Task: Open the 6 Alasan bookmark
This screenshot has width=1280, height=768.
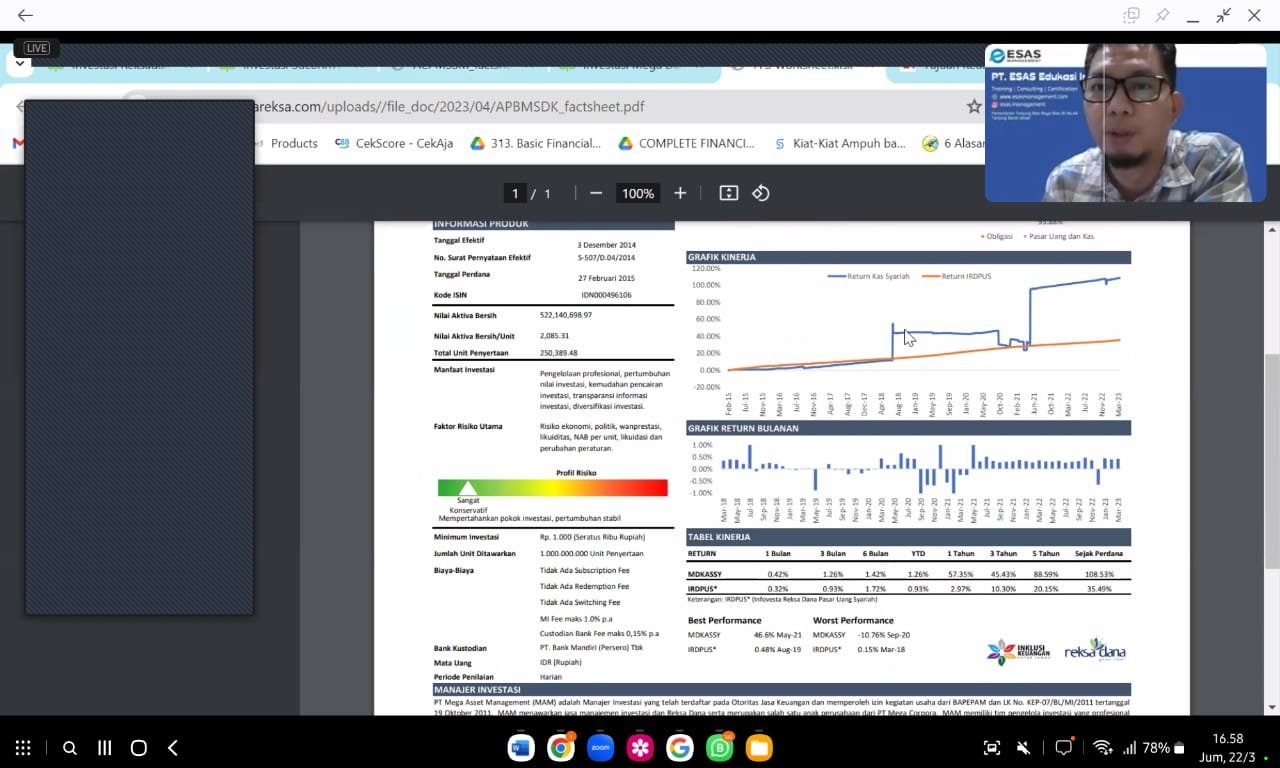Action: [954, 143]
